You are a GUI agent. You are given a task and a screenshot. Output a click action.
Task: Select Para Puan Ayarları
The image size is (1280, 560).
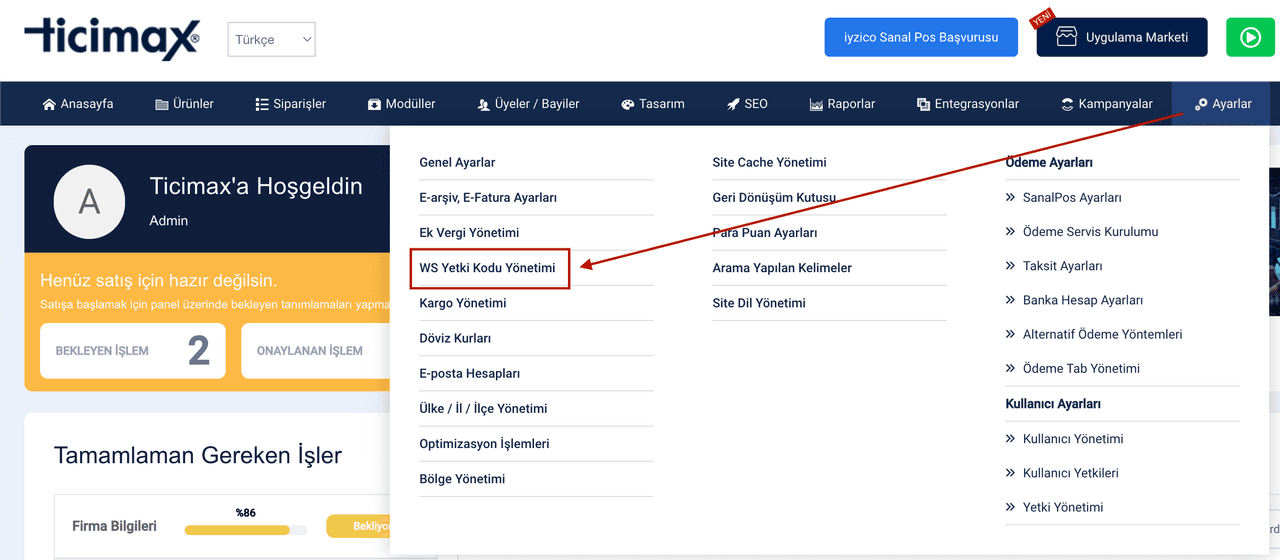tap(765, 232)
